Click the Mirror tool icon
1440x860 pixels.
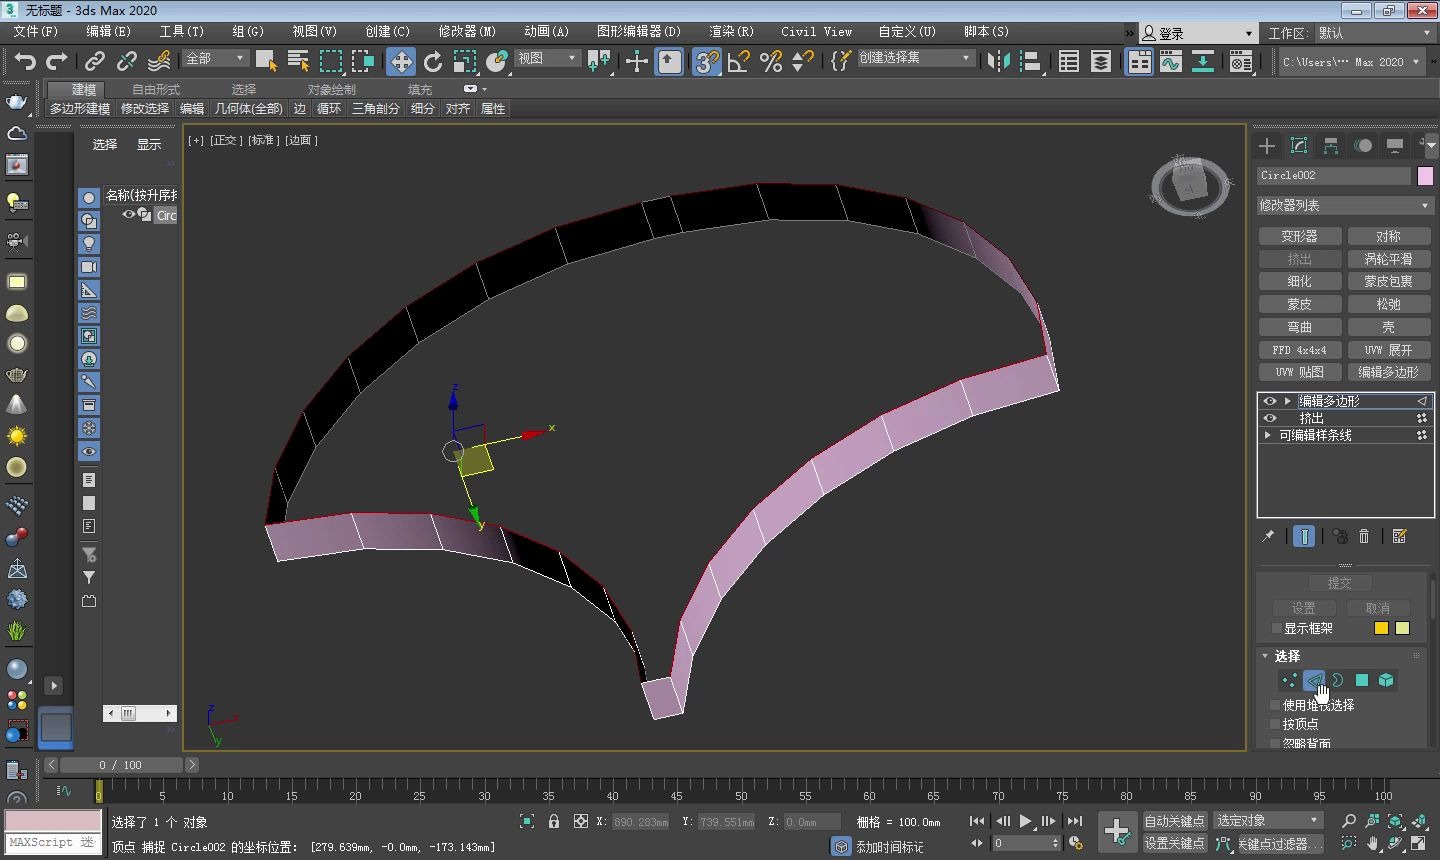[x=998, y=62]
